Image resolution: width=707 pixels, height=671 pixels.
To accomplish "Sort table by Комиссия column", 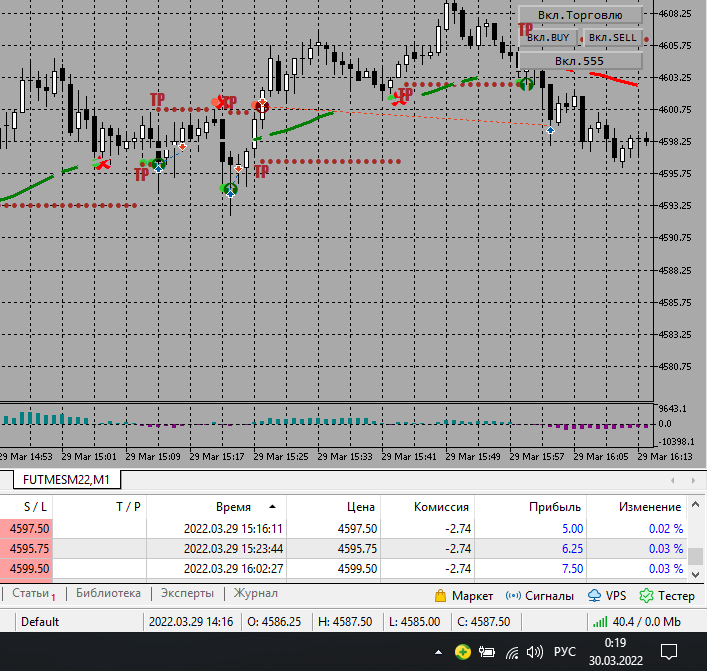I will click(x=427, y=507).
